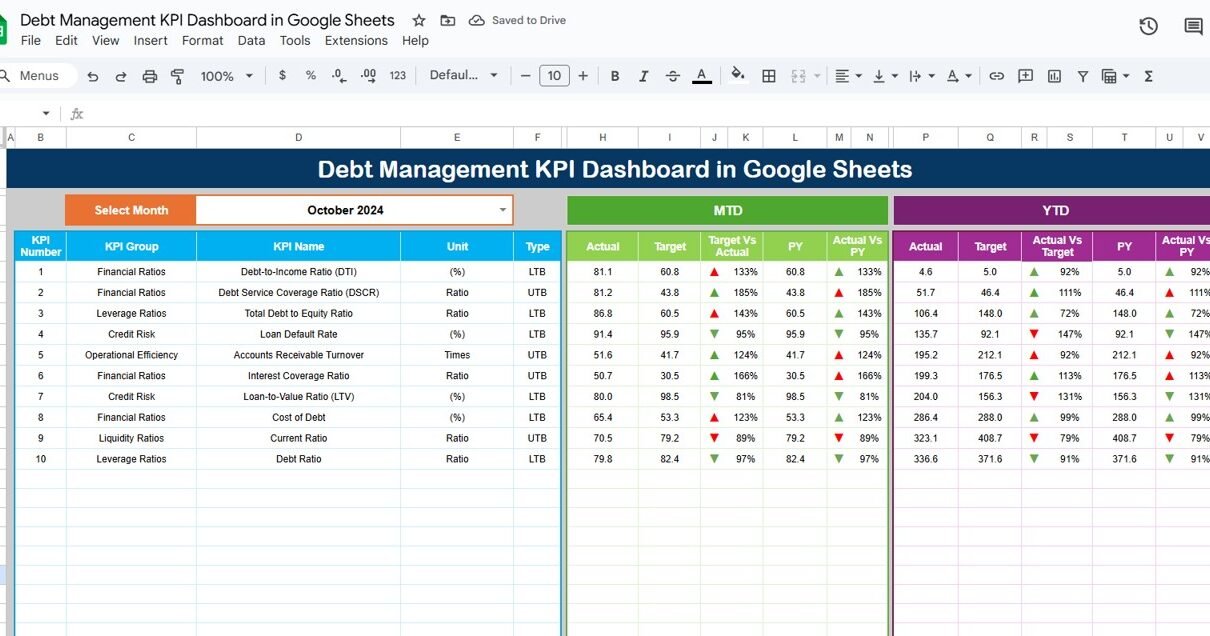Open the Insert menu
Screen dimensions: 1210x636
tap(150, 41)
